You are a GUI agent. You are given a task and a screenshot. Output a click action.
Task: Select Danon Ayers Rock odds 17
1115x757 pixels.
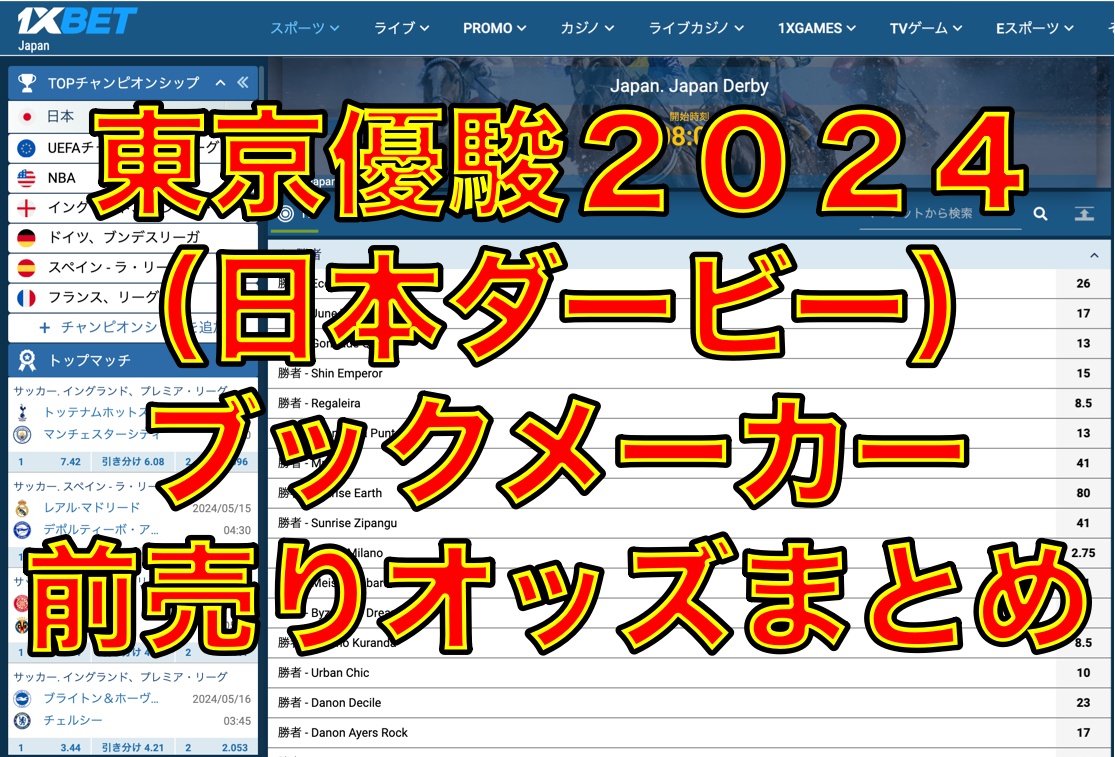1083,732
